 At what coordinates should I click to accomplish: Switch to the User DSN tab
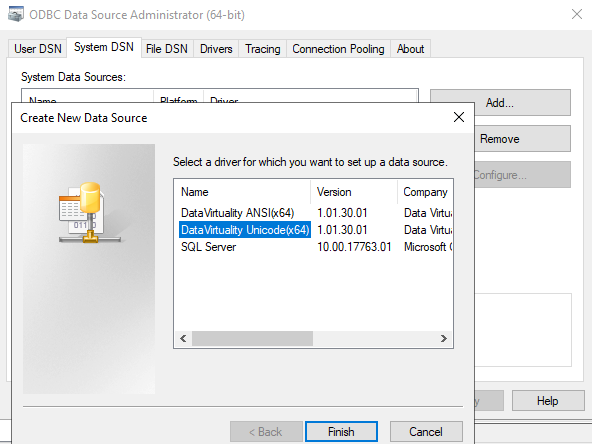coord(38,49)
